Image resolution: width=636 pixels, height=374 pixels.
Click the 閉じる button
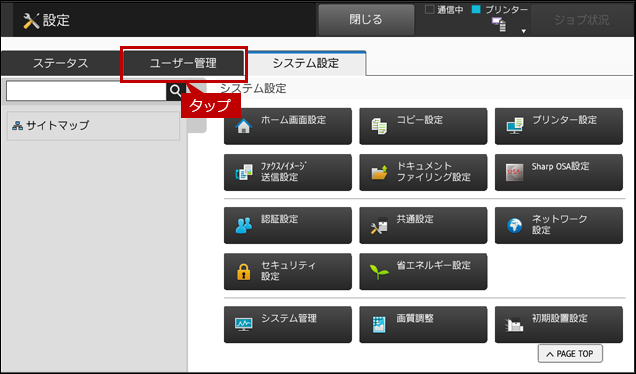(x=366, y=19)
